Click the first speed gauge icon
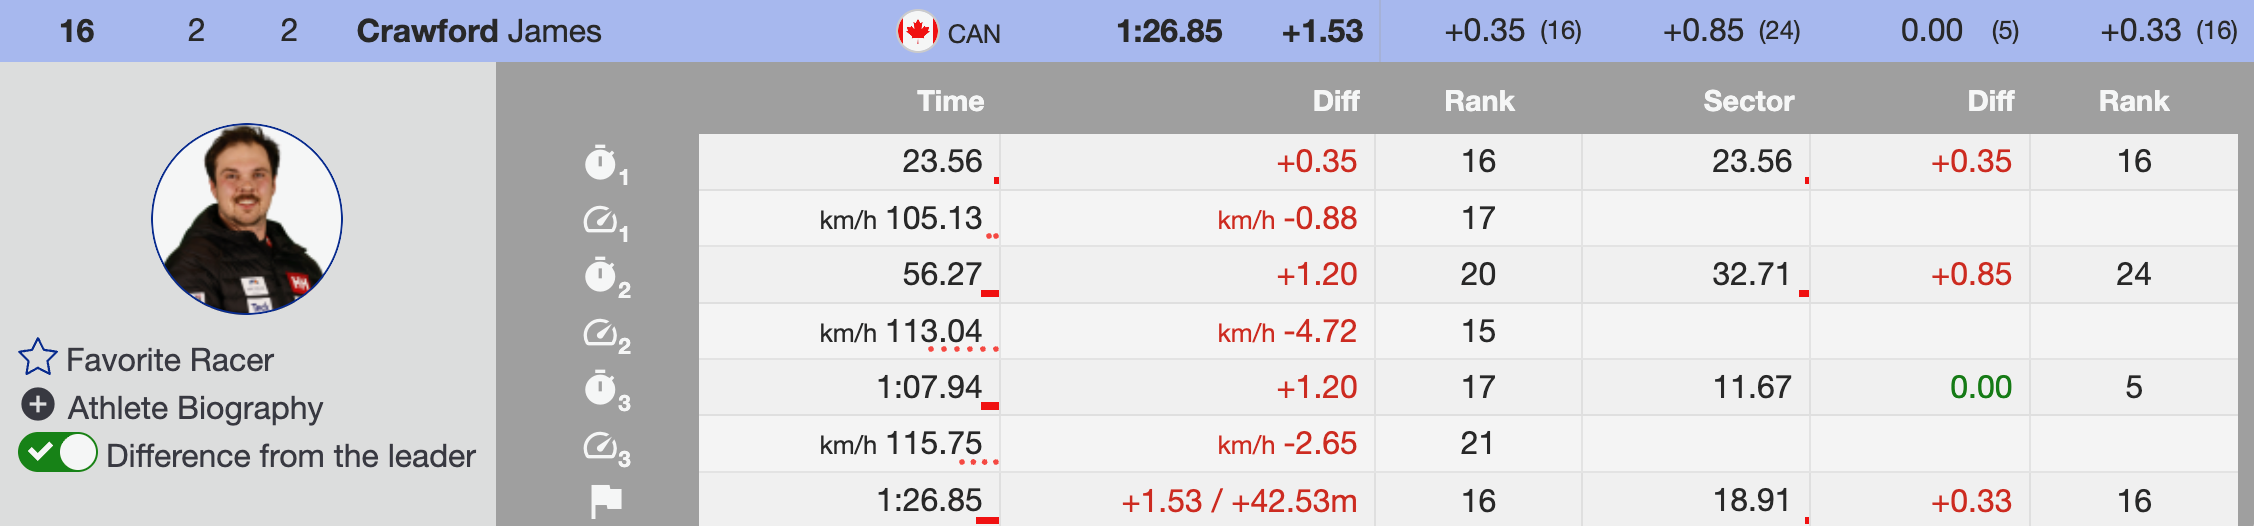This screenshot has height=526, width=2254. coord(600,219)
